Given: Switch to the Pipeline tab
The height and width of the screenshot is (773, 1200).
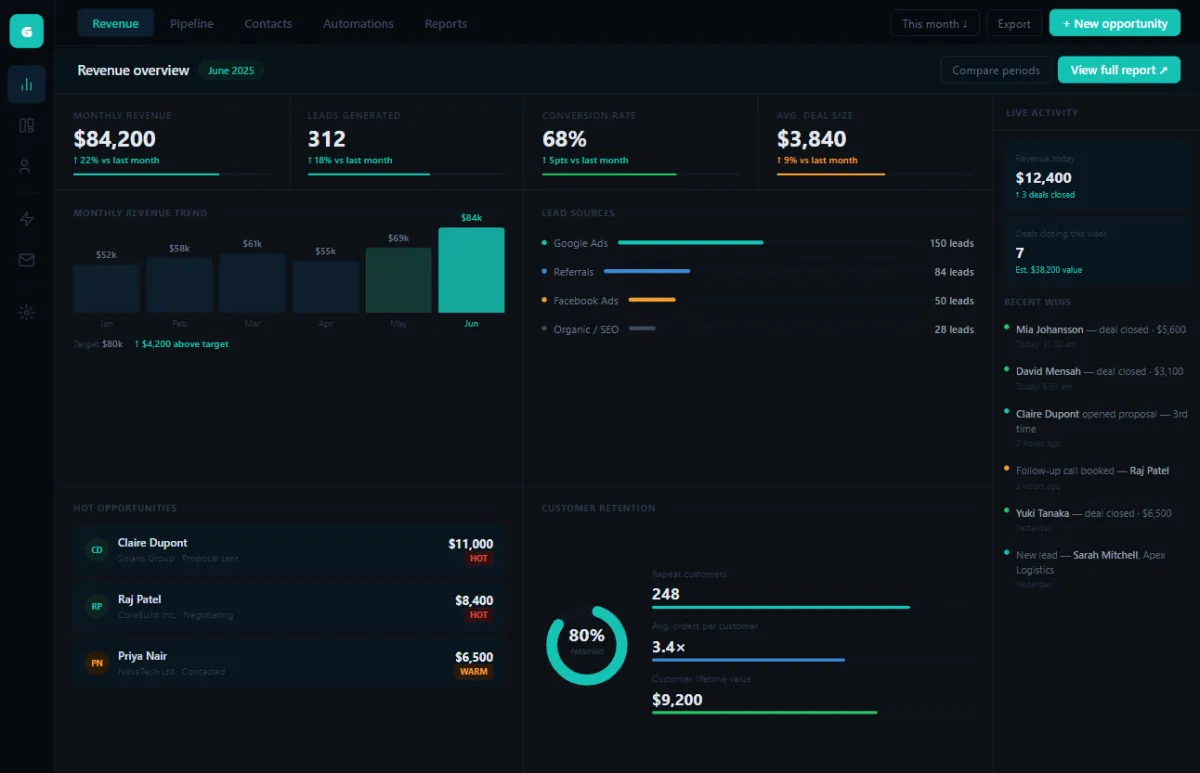Looking at the screenshot, I should tap(191, 23).
